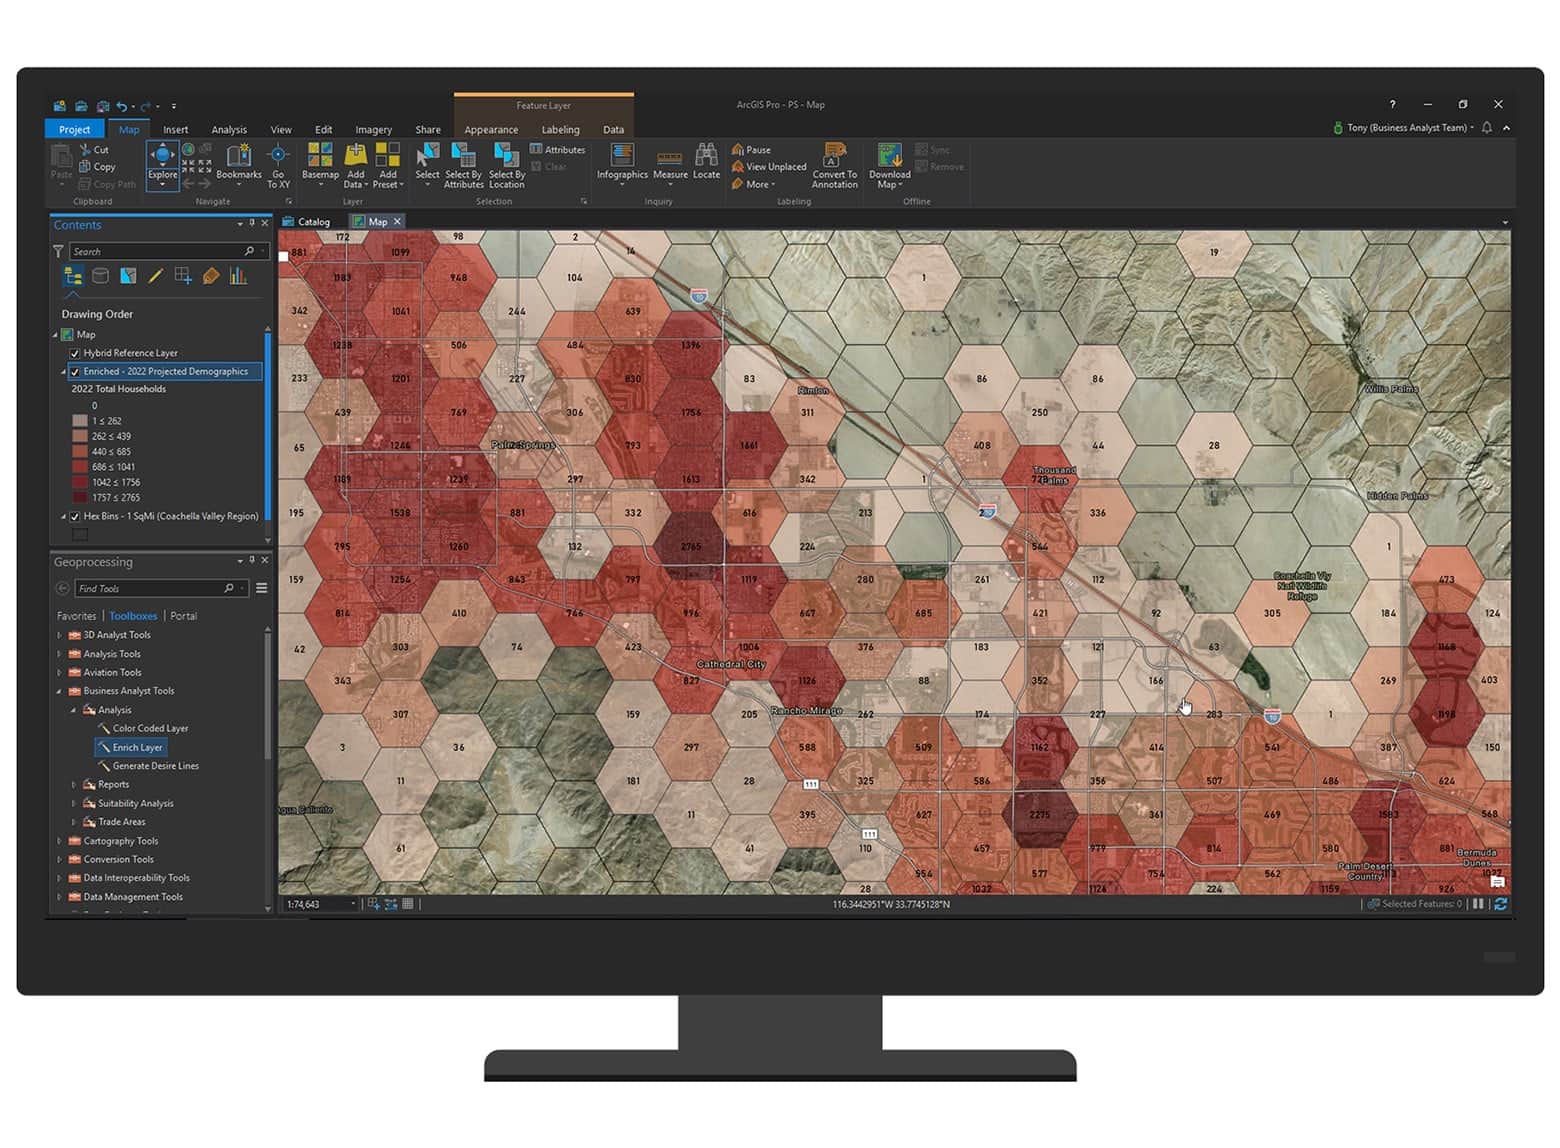Open the notifications bell
Image resolution: width=1560 pixels, height=1148 pixels.
(1487, 127)
